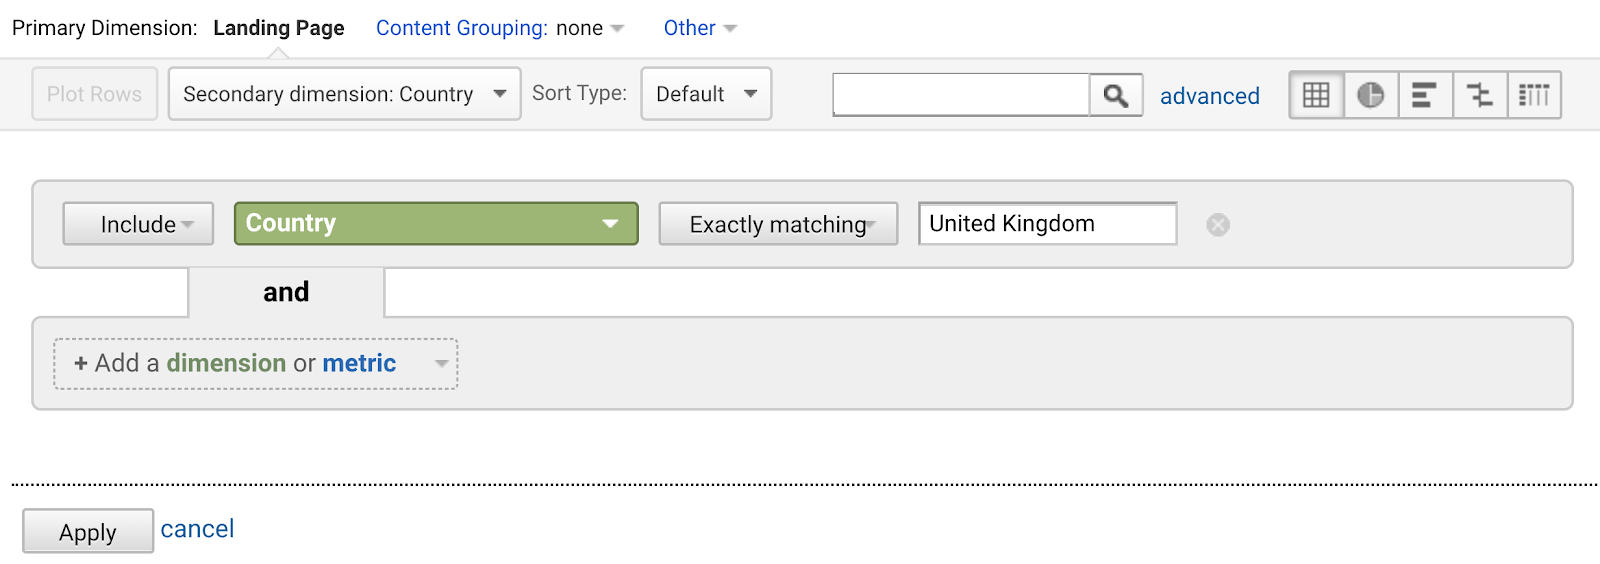The height and width of the screenshot is (564, 1600).
Task: Open the Secondary dimension: Country dropdown
Action: coord(344,94)
